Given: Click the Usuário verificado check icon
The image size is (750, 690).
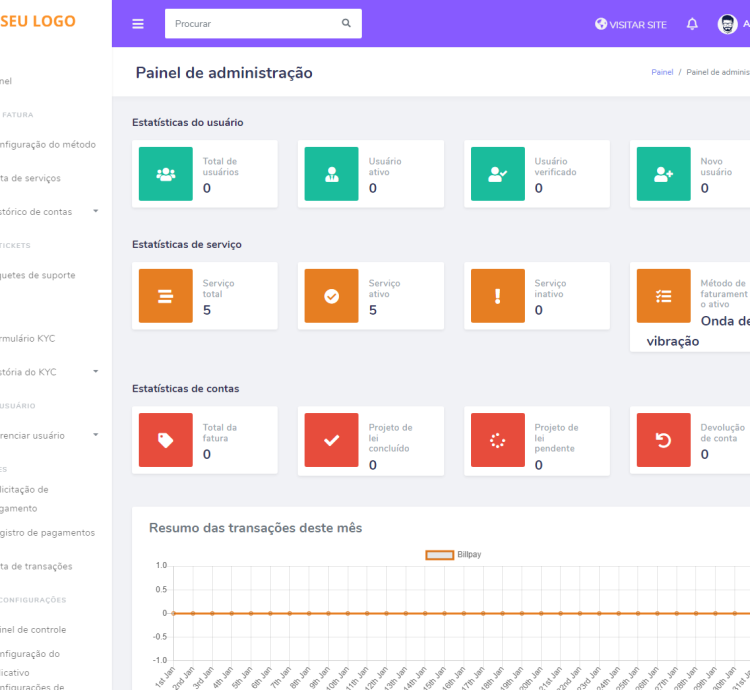Looking at the screenshot, I should [x=497, y=174].
